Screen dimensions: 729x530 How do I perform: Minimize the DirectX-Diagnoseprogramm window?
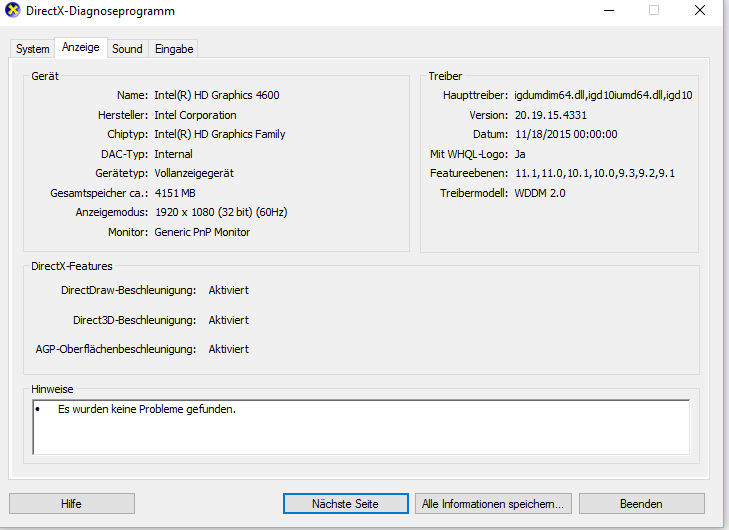pos(609,10)
